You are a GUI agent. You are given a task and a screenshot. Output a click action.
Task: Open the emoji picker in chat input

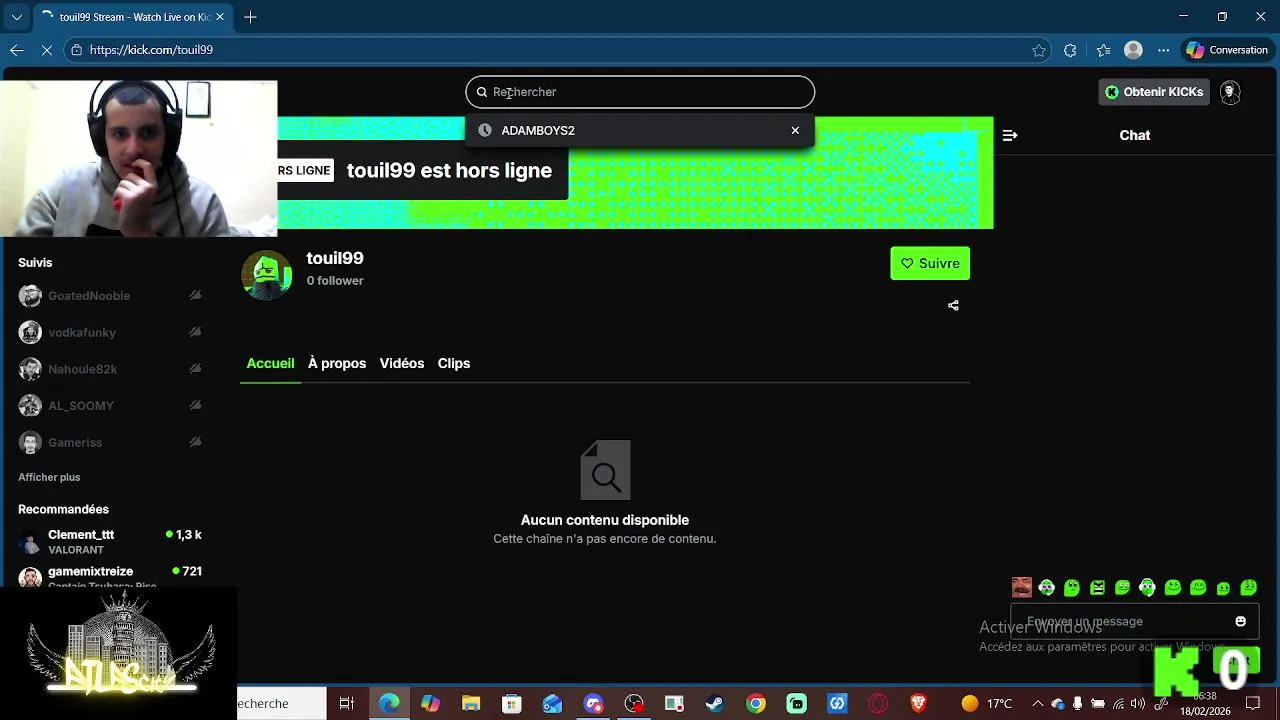pyautogui.click(x=1240, y=621)
